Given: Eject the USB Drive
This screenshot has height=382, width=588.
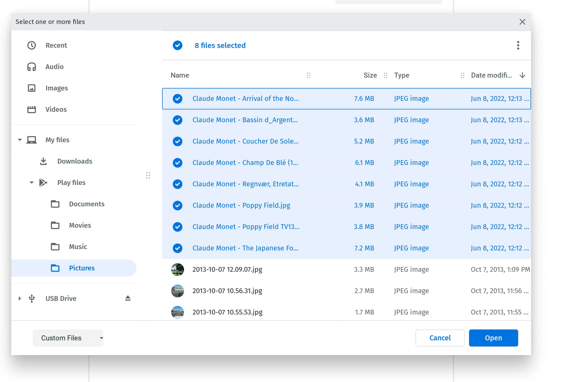Looking at the screenshot, I should (128, 298).
